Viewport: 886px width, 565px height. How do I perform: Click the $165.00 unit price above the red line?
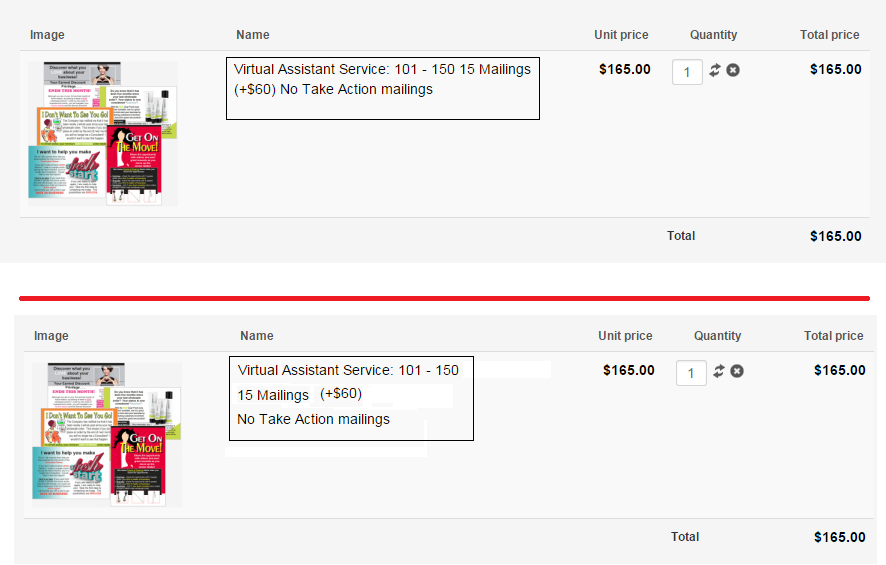[624, 70]
